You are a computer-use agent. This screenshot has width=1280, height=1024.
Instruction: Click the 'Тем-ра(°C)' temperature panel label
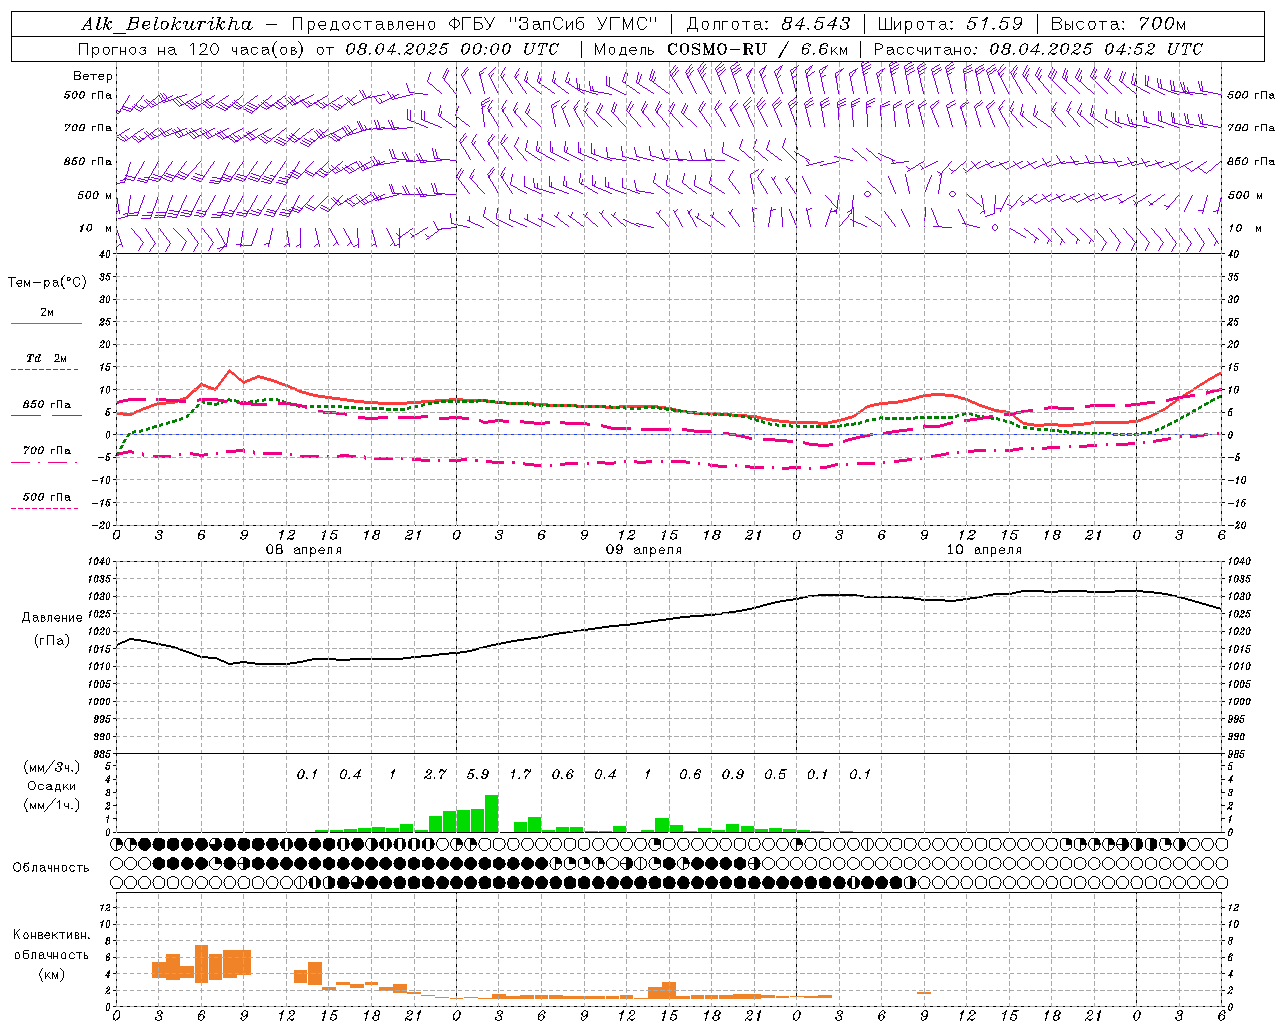[x=47, y=283]
